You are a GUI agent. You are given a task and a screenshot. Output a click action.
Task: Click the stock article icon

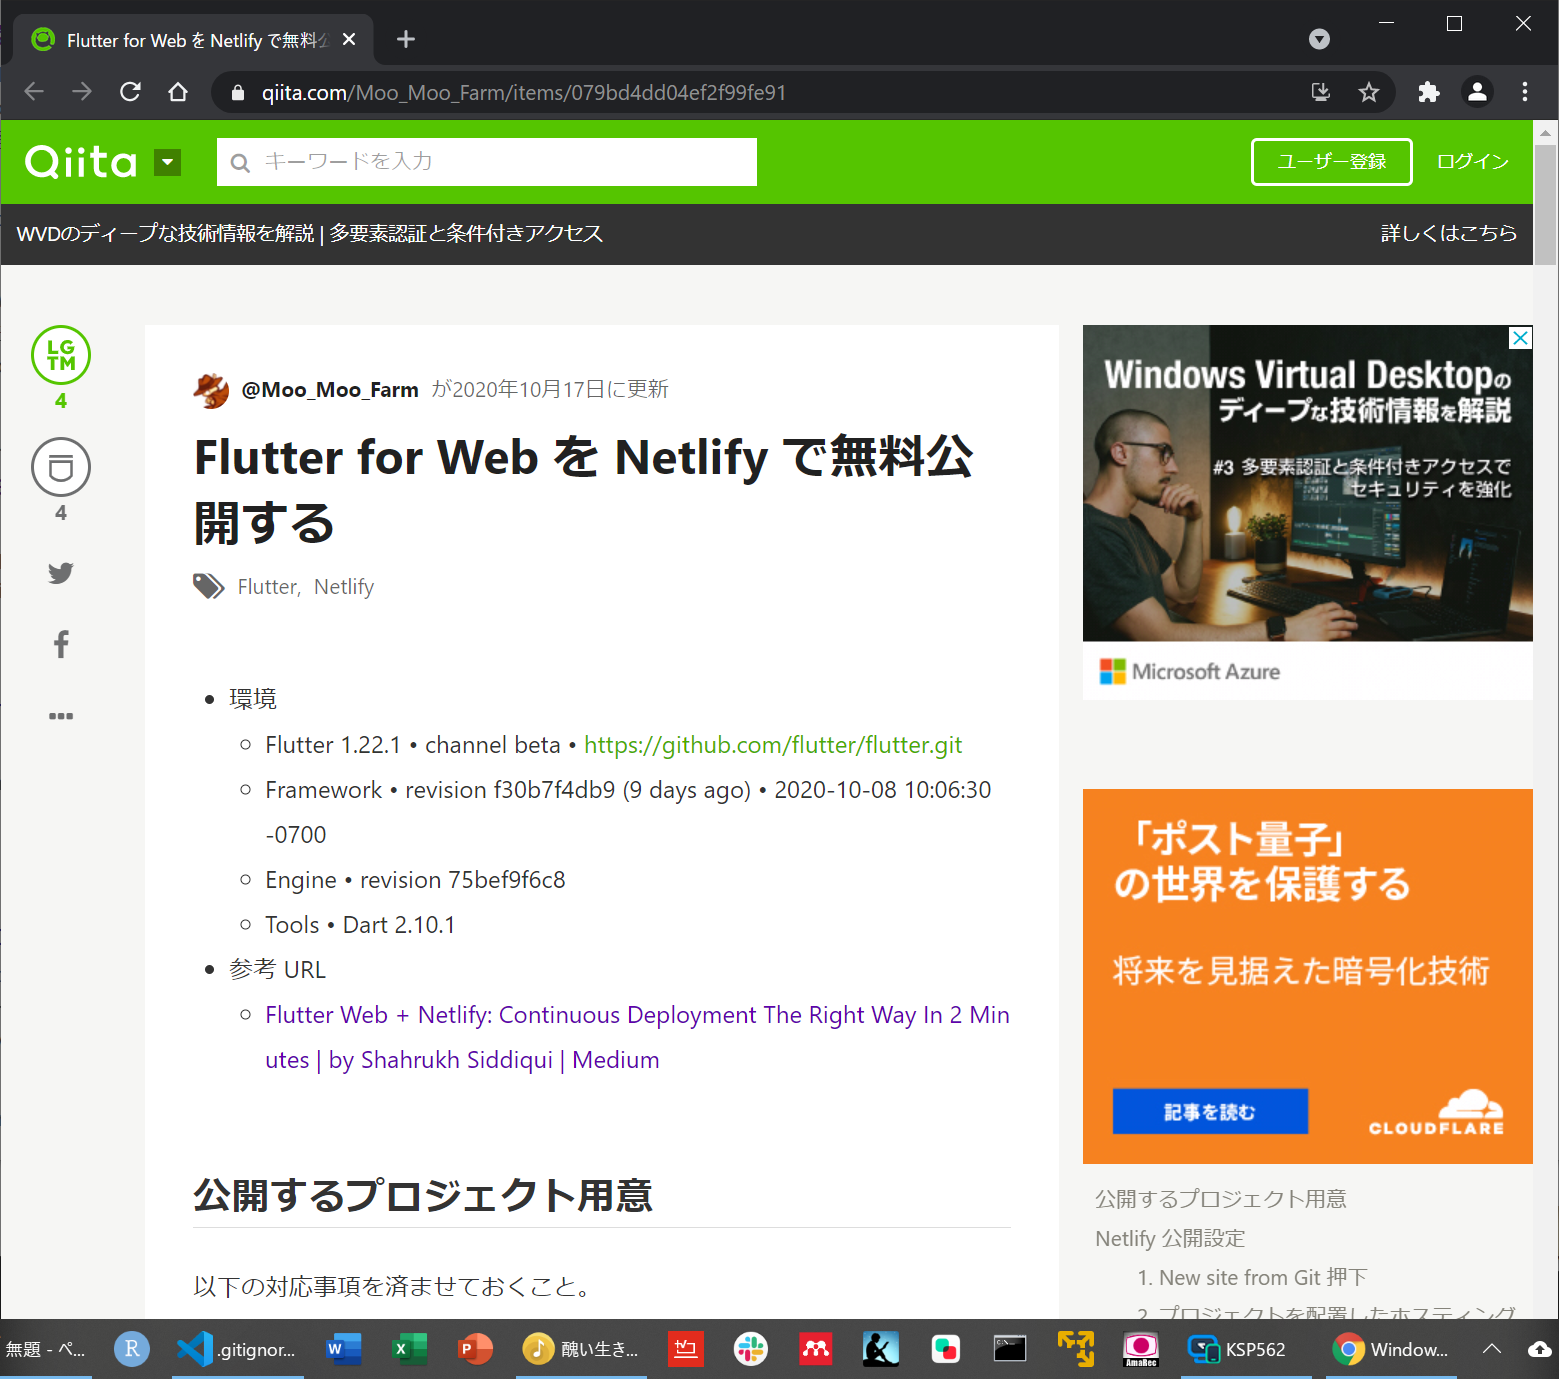coord(61,467)
